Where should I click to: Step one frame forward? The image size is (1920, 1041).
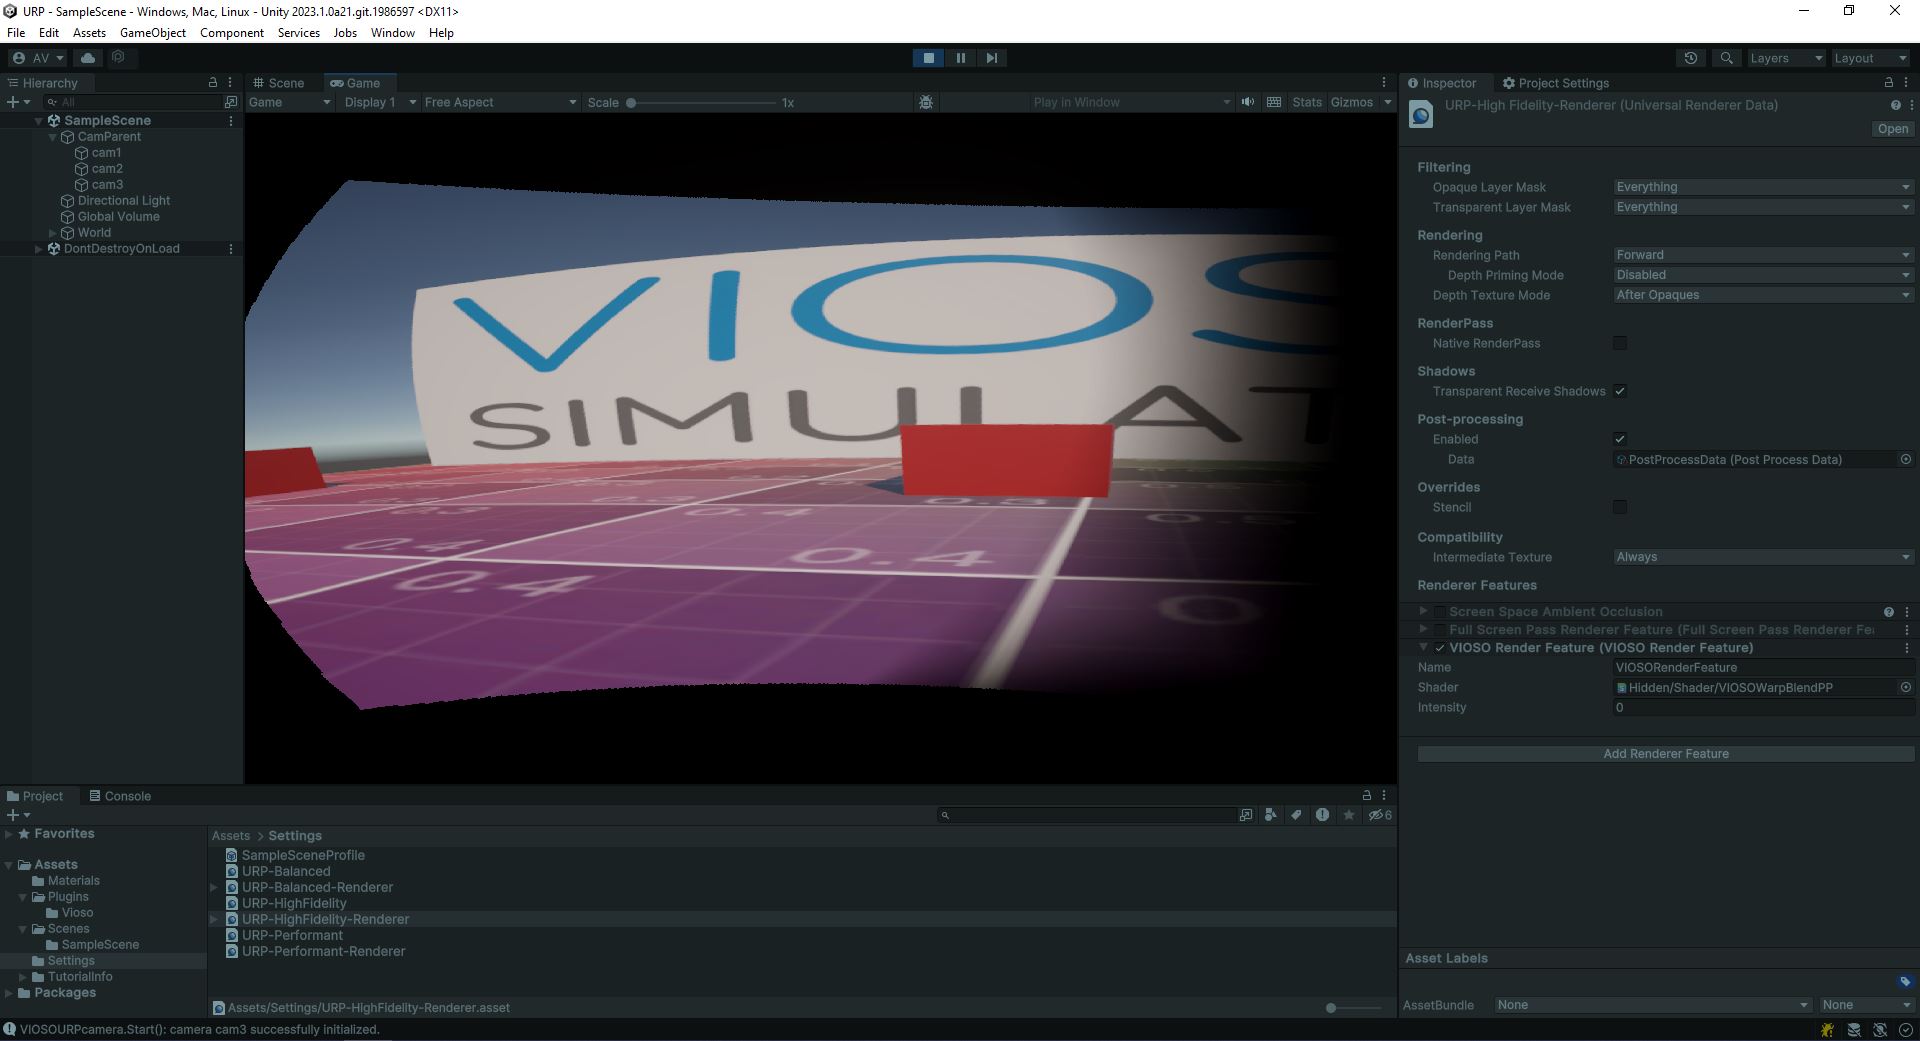click(x=991, y=58)
